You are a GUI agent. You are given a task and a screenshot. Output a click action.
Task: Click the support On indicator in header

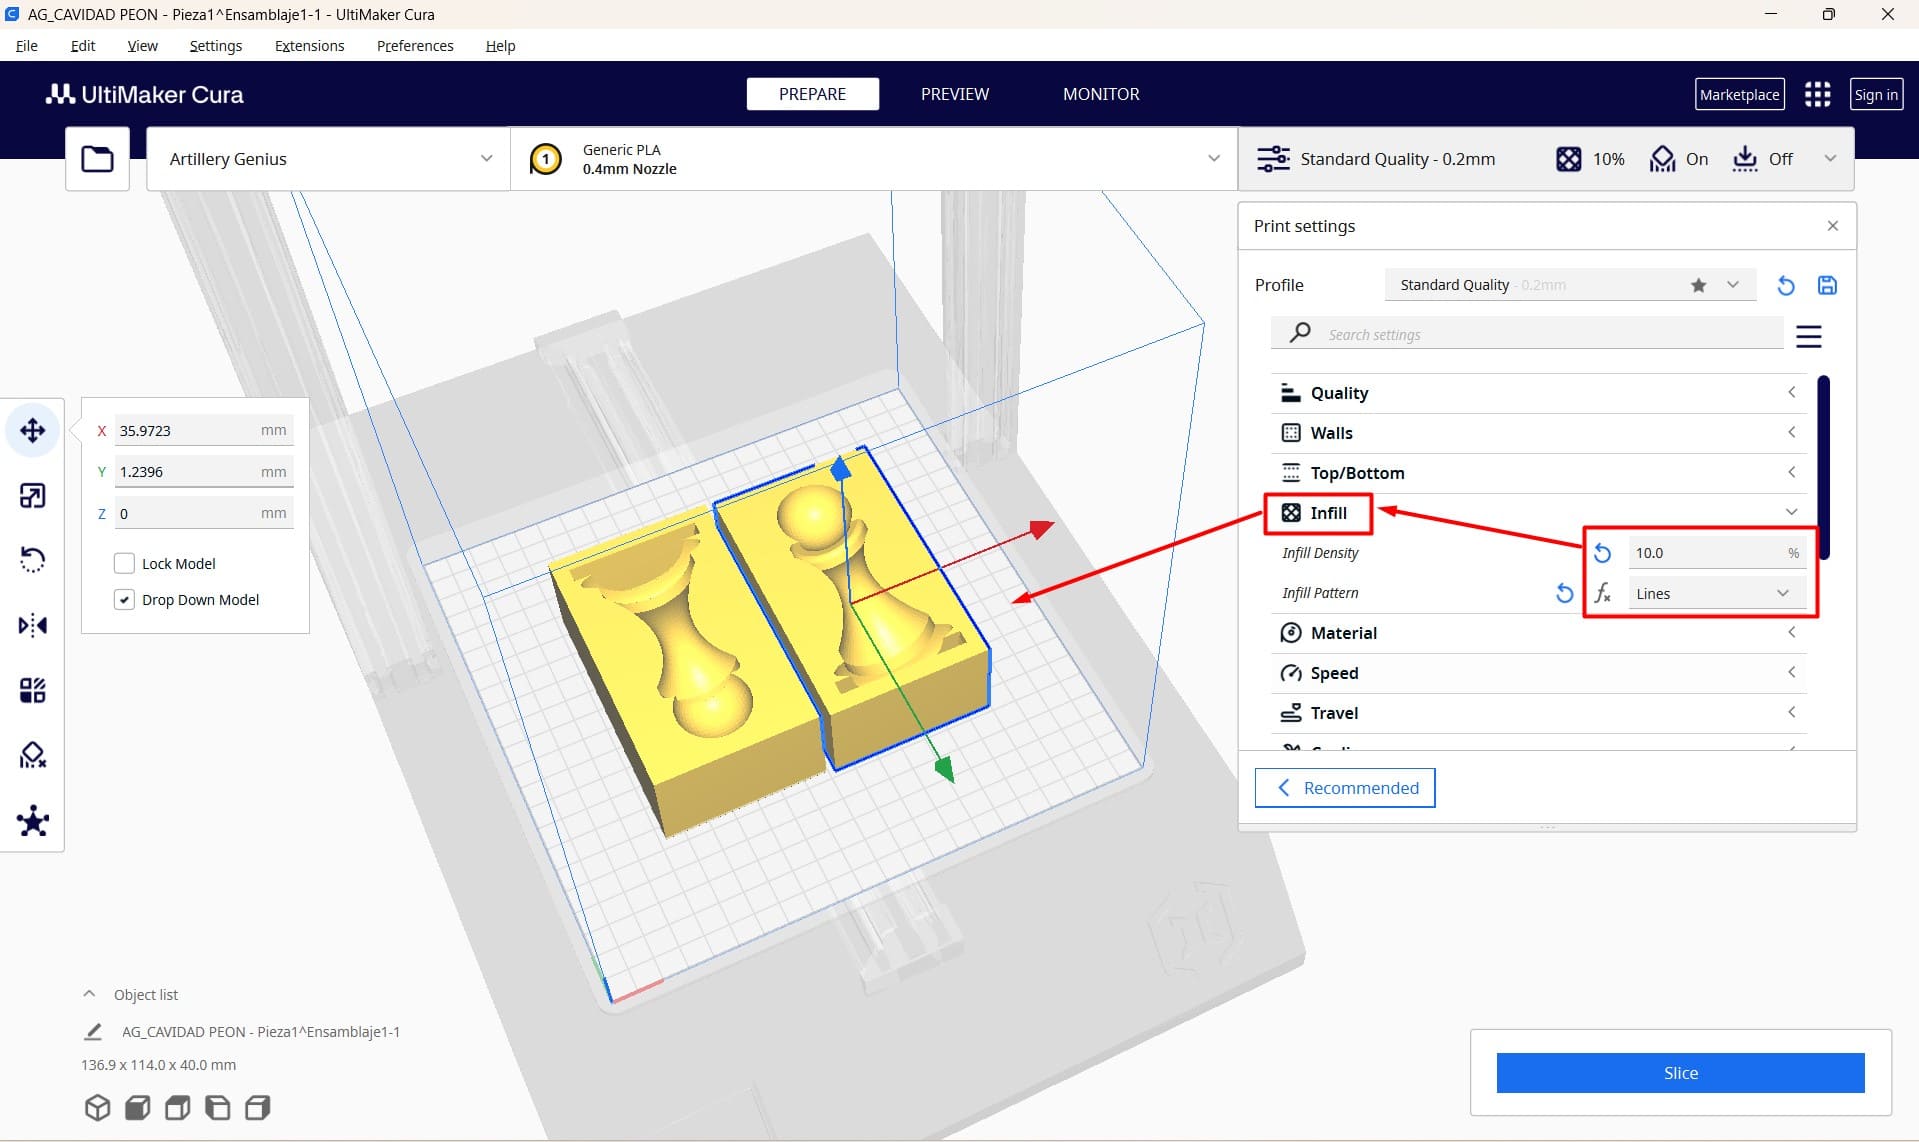(x=1679, y=159)
